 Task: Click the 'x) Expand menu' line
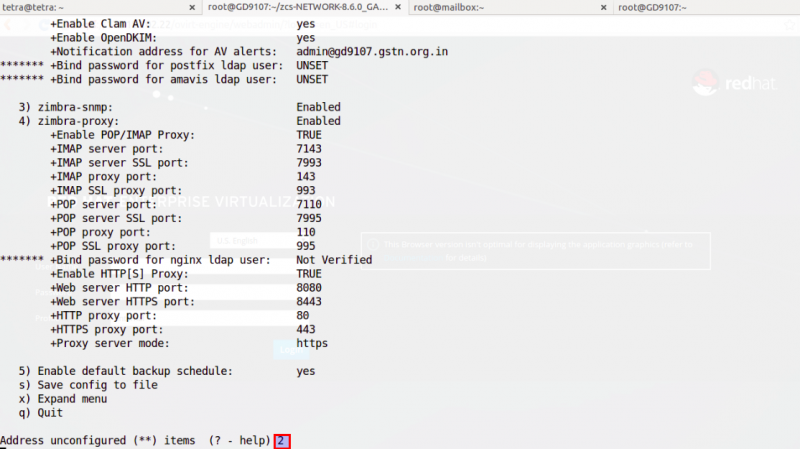pos(63,398)
